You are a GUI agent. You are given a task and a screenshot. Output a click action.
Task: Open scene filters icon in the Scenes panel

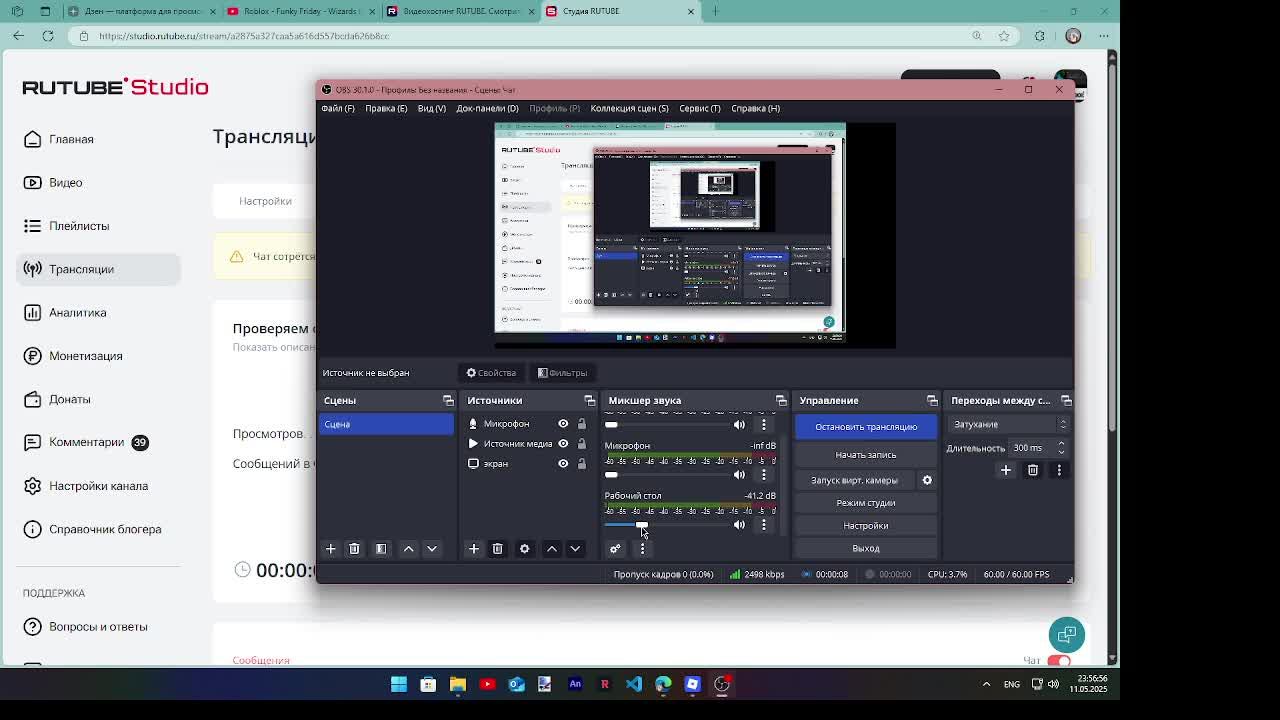tap(381, 549)
